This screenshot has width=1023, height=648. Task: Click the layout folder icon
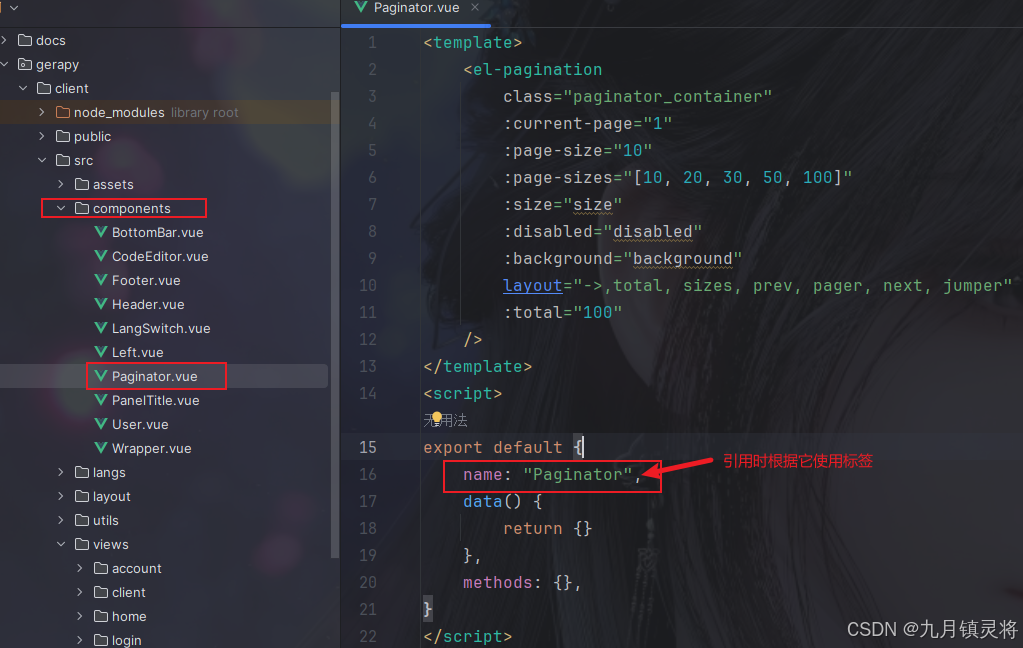[x=82, y=496]
